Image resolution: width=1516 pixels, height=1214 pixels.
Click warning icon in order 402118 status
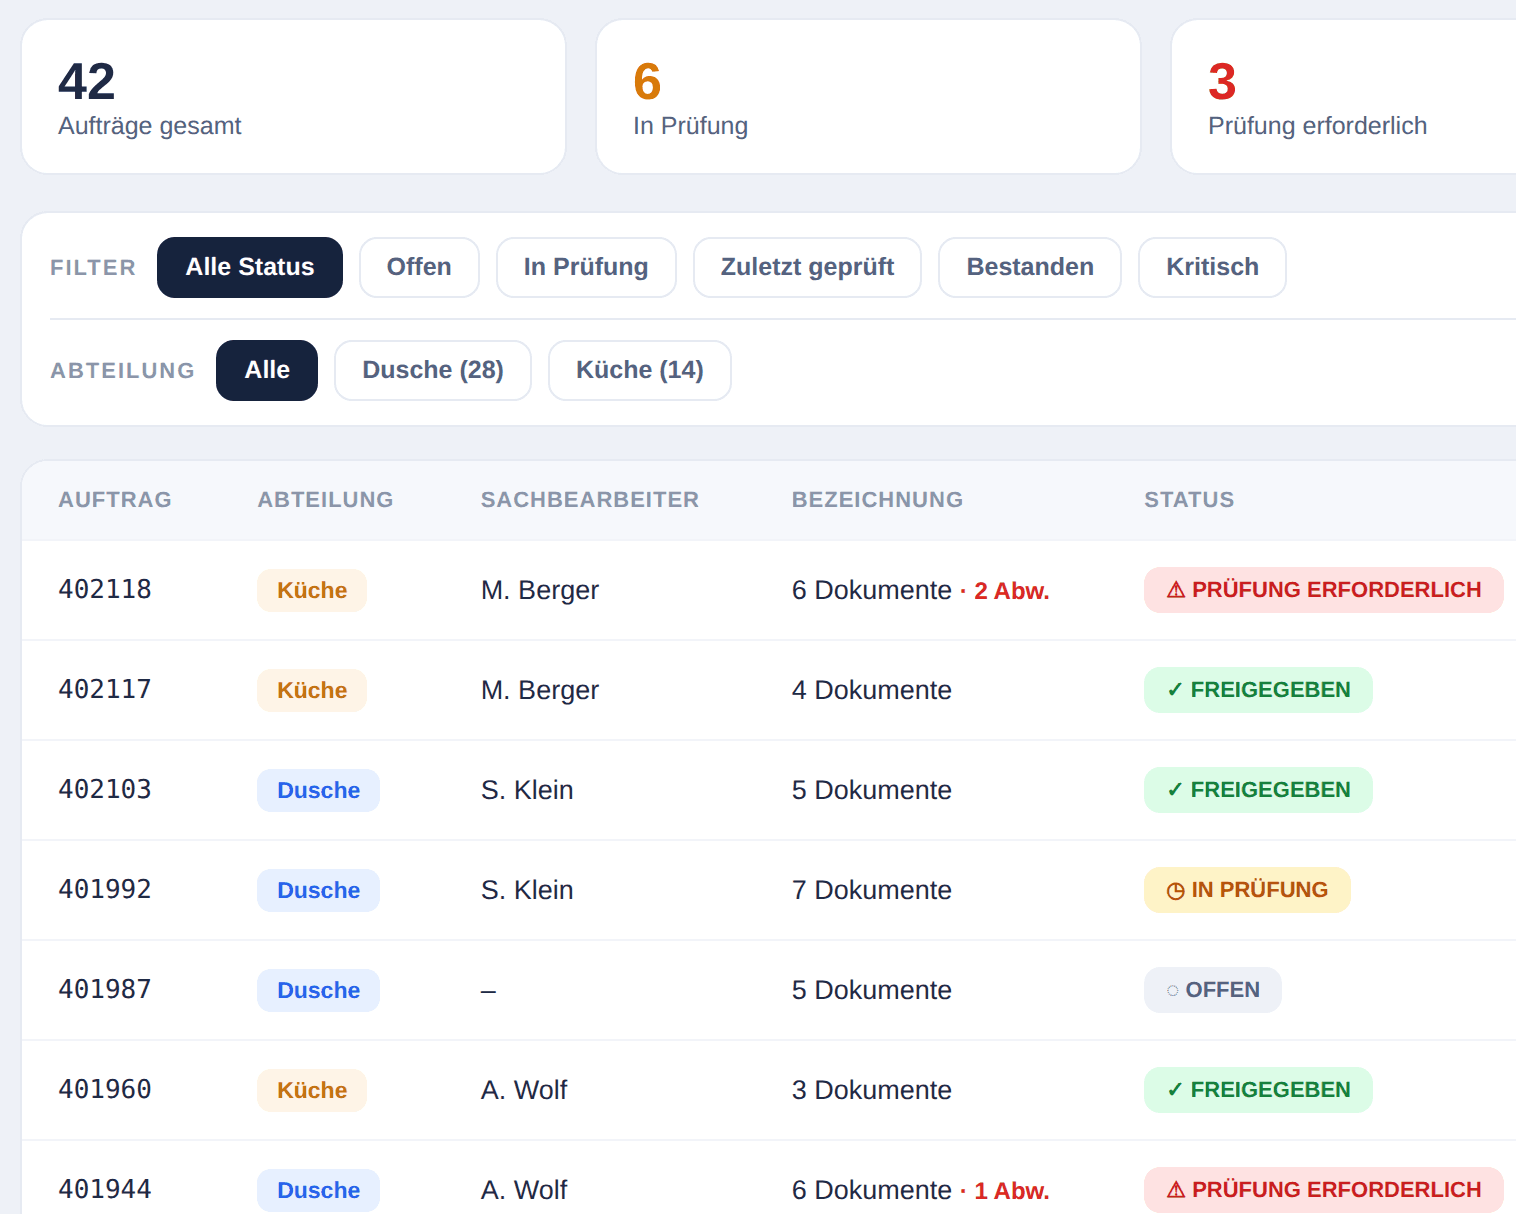tap(1176, 590)
